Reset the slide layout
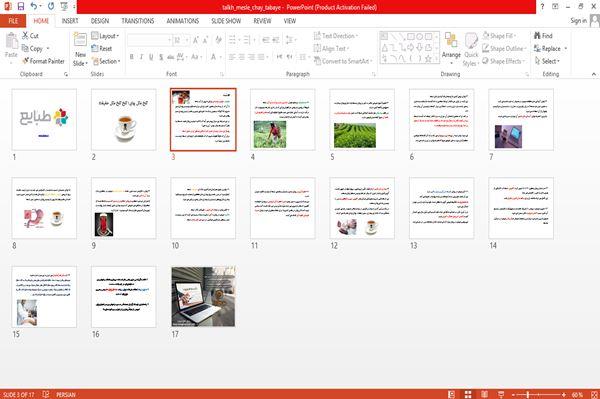The height and width of the screenshot is (399, 600). (x=102, y=49)
